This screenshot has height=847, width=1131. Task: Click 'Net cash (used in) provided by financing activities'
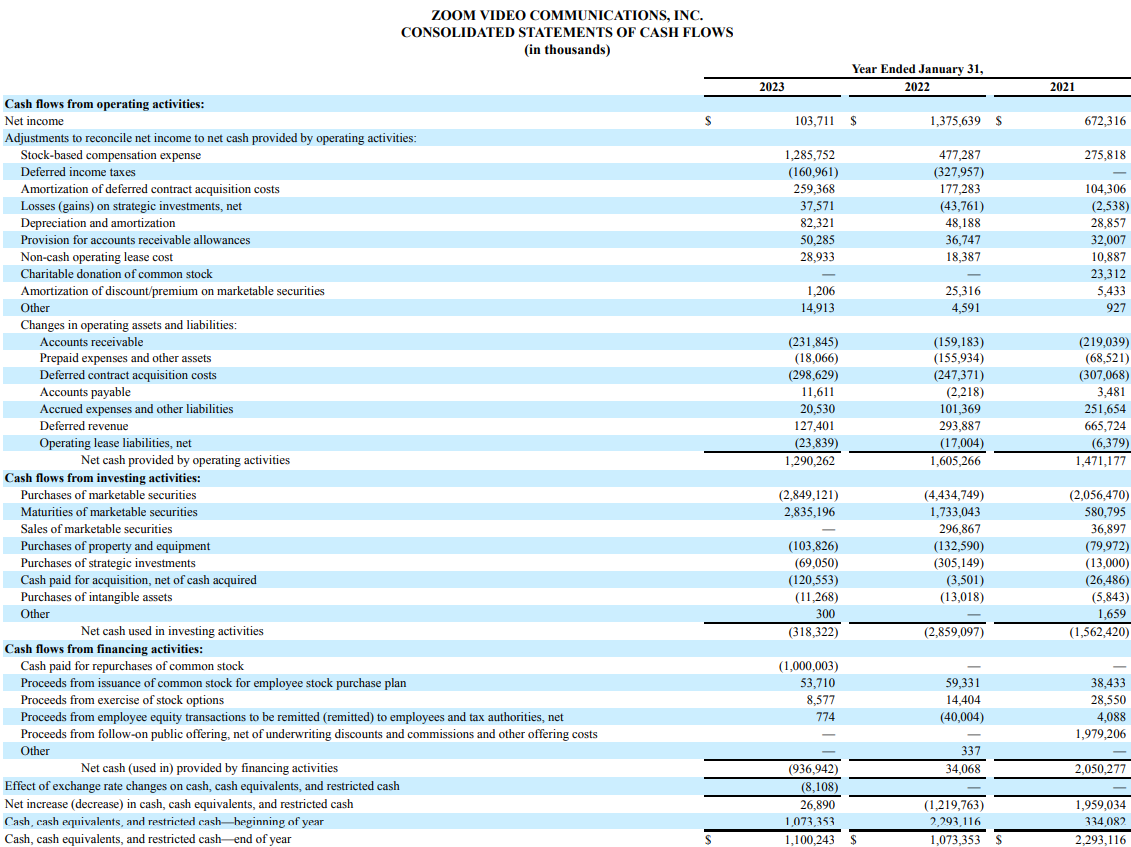pos(209,768)
